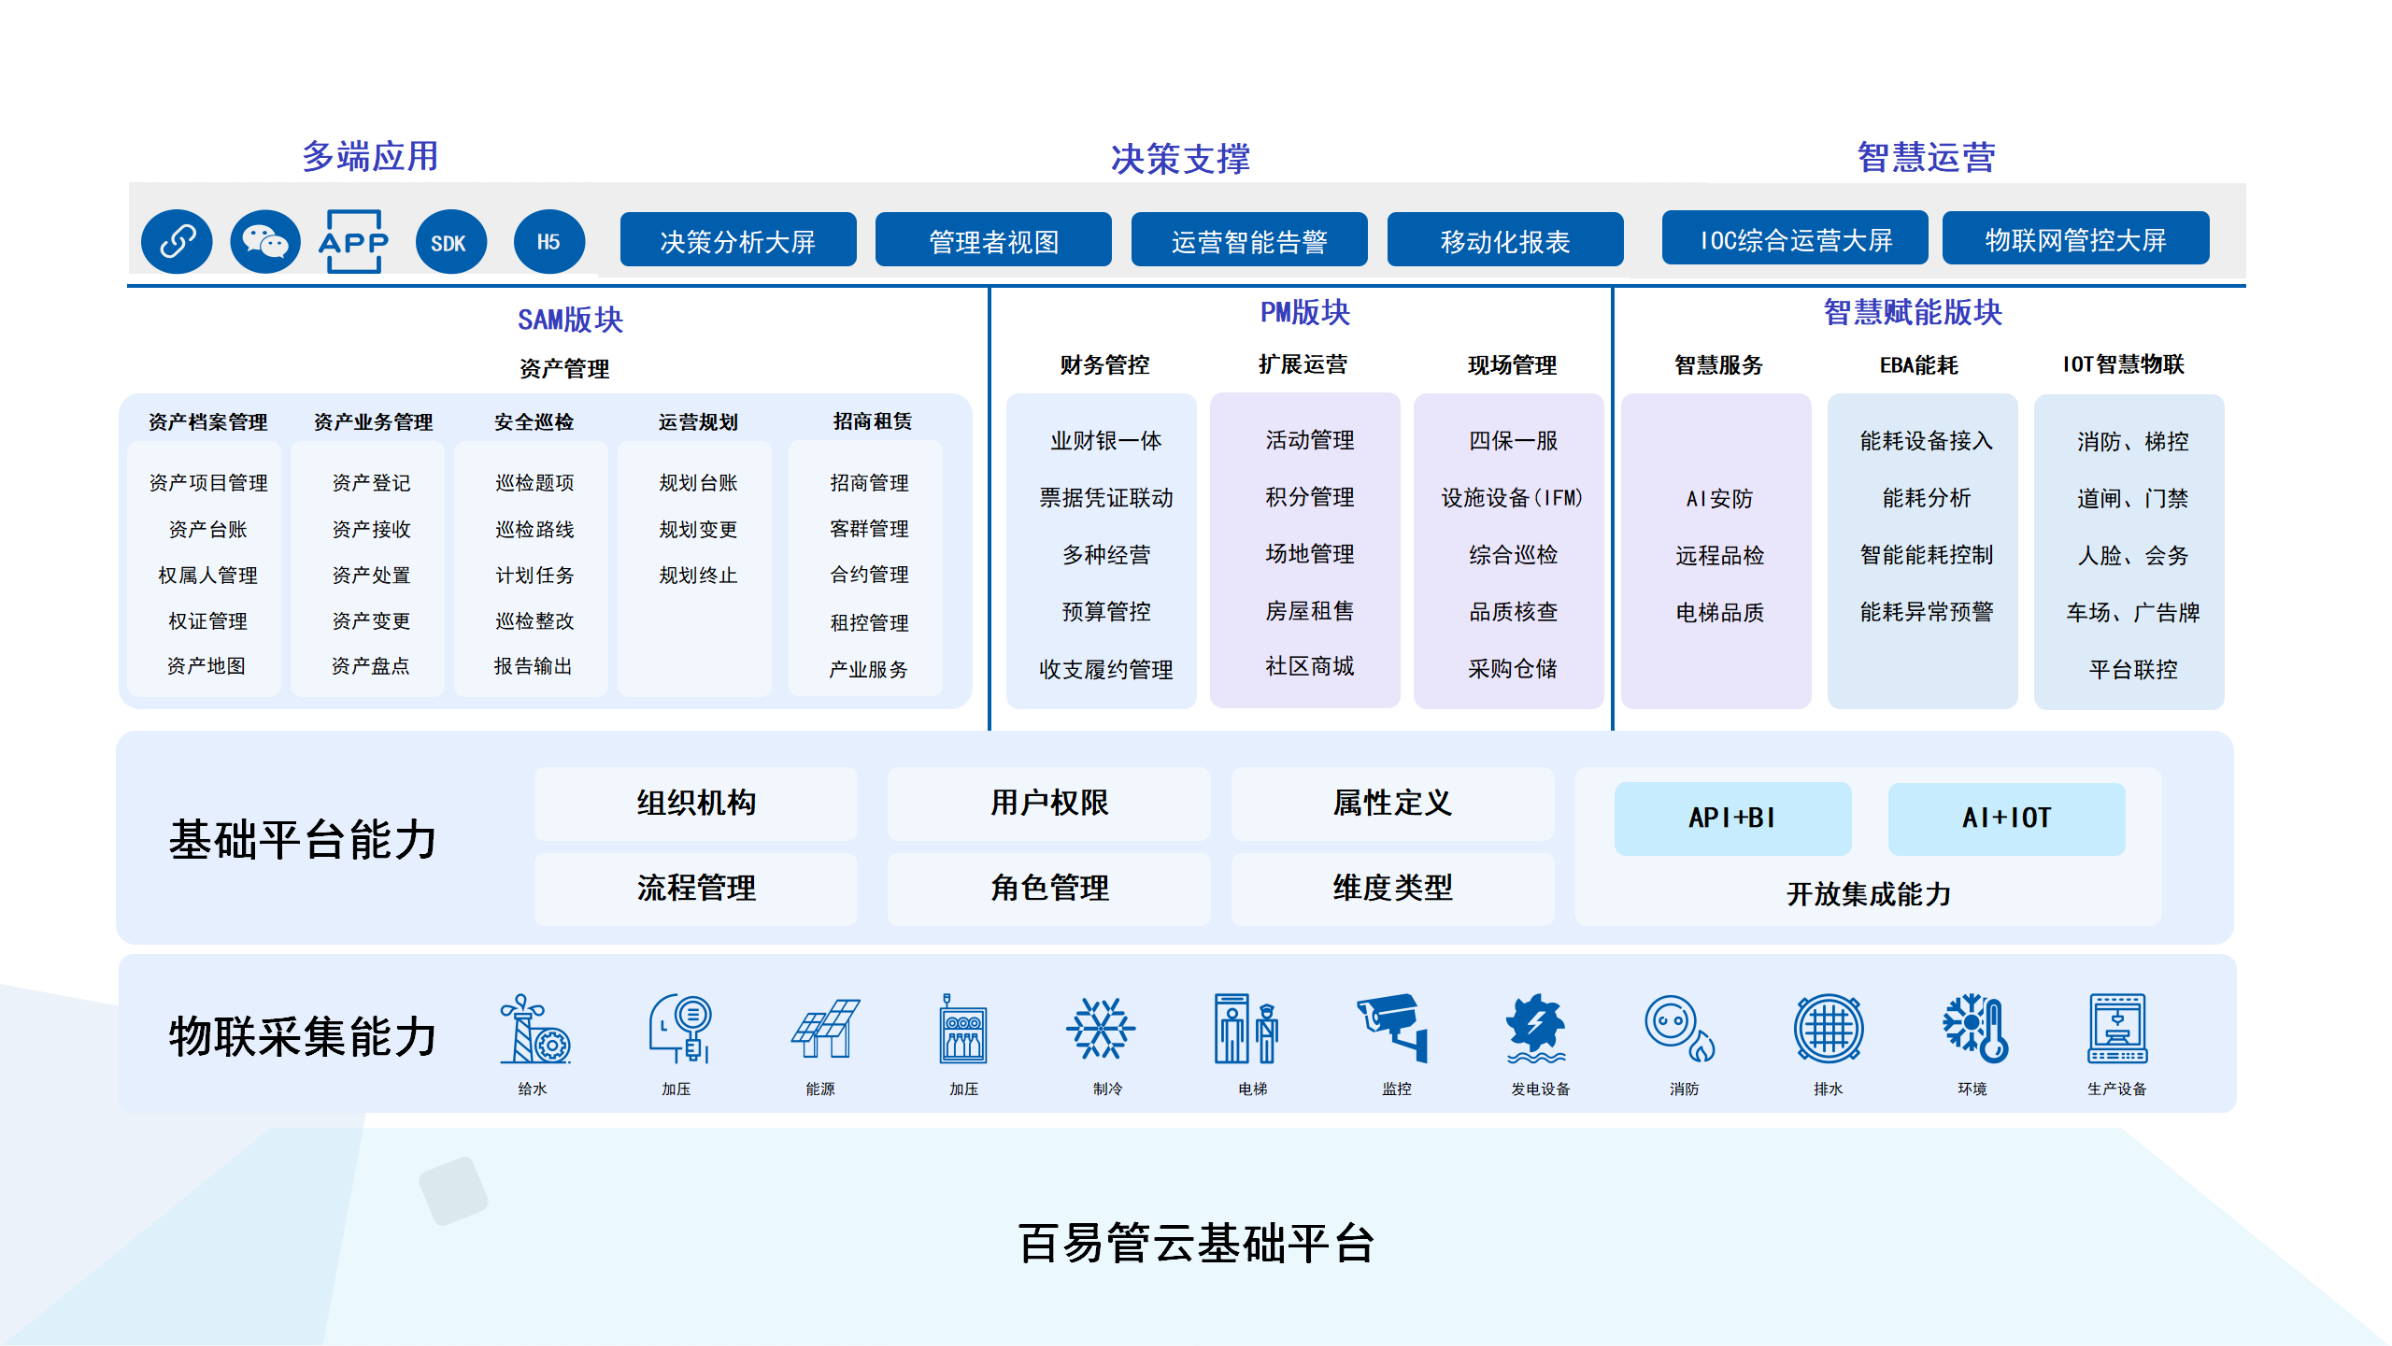Click the 资产项目管理 entry
Image resolution: width=2392 pixels, height=1346 pixels.
[x=208, y=483]
